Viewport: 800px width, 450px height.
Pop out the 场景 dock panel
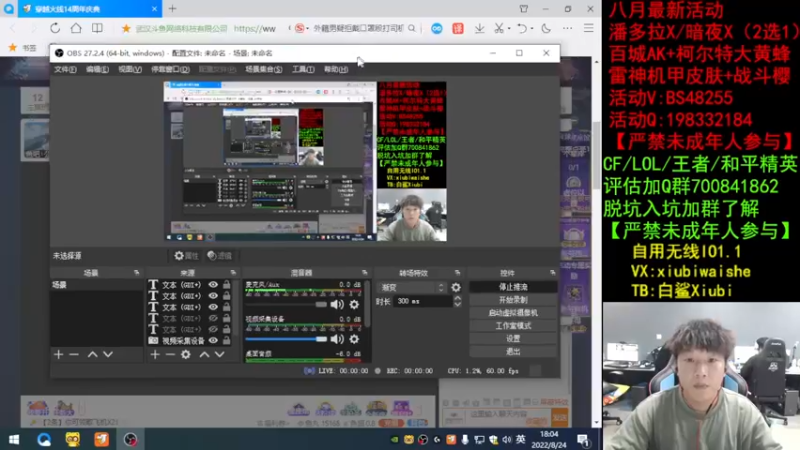click(136, 273)
